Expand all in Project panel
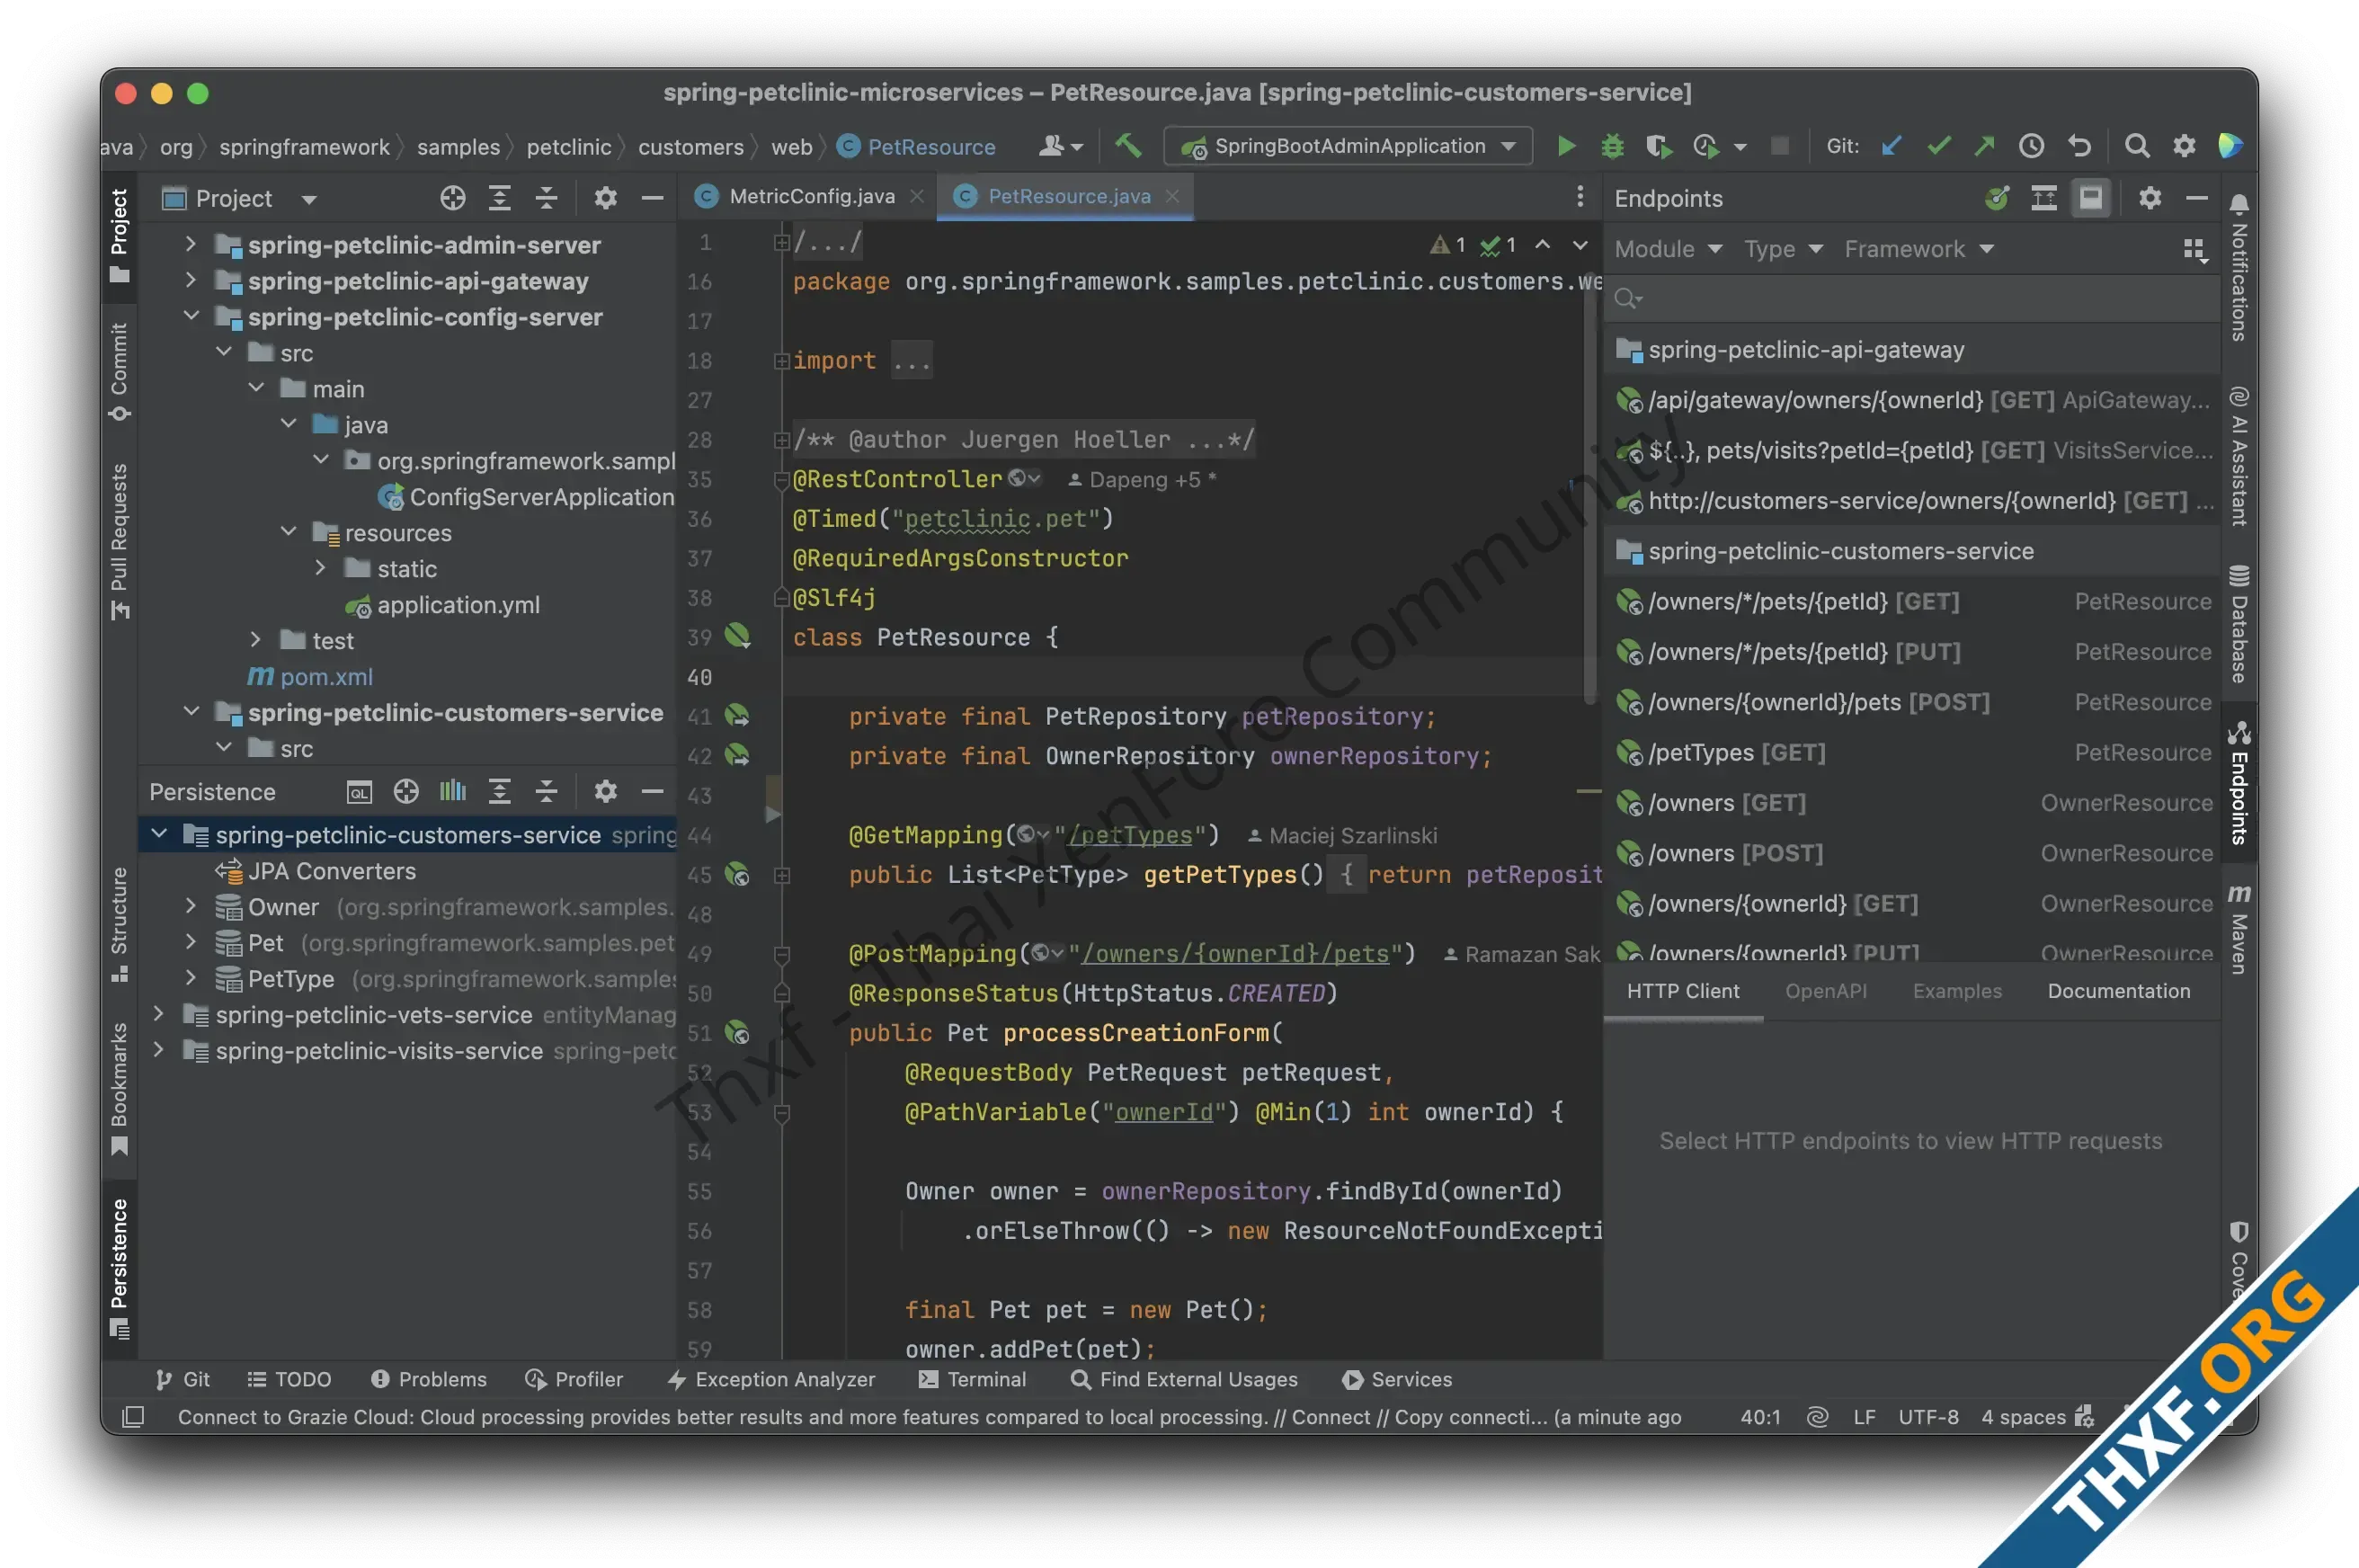 499,198
